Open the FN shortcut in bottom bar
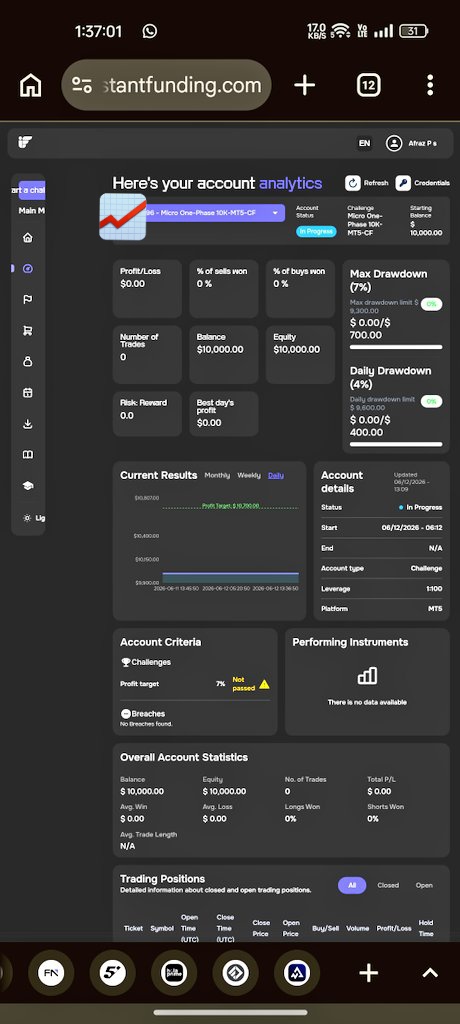The height and width of the screenshot is (1024, 460). (x=51, y=972)
